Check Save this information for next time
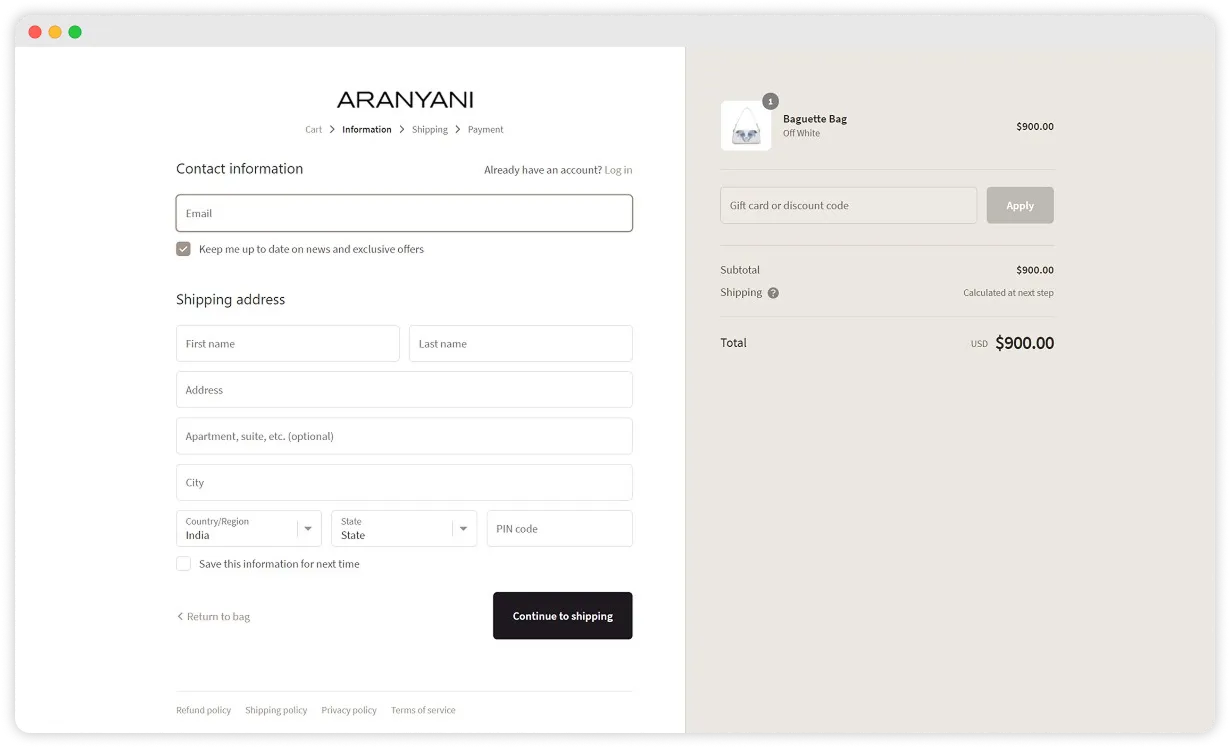The height and width of the screenshot is (748, 1230). (x=183, y=564)
